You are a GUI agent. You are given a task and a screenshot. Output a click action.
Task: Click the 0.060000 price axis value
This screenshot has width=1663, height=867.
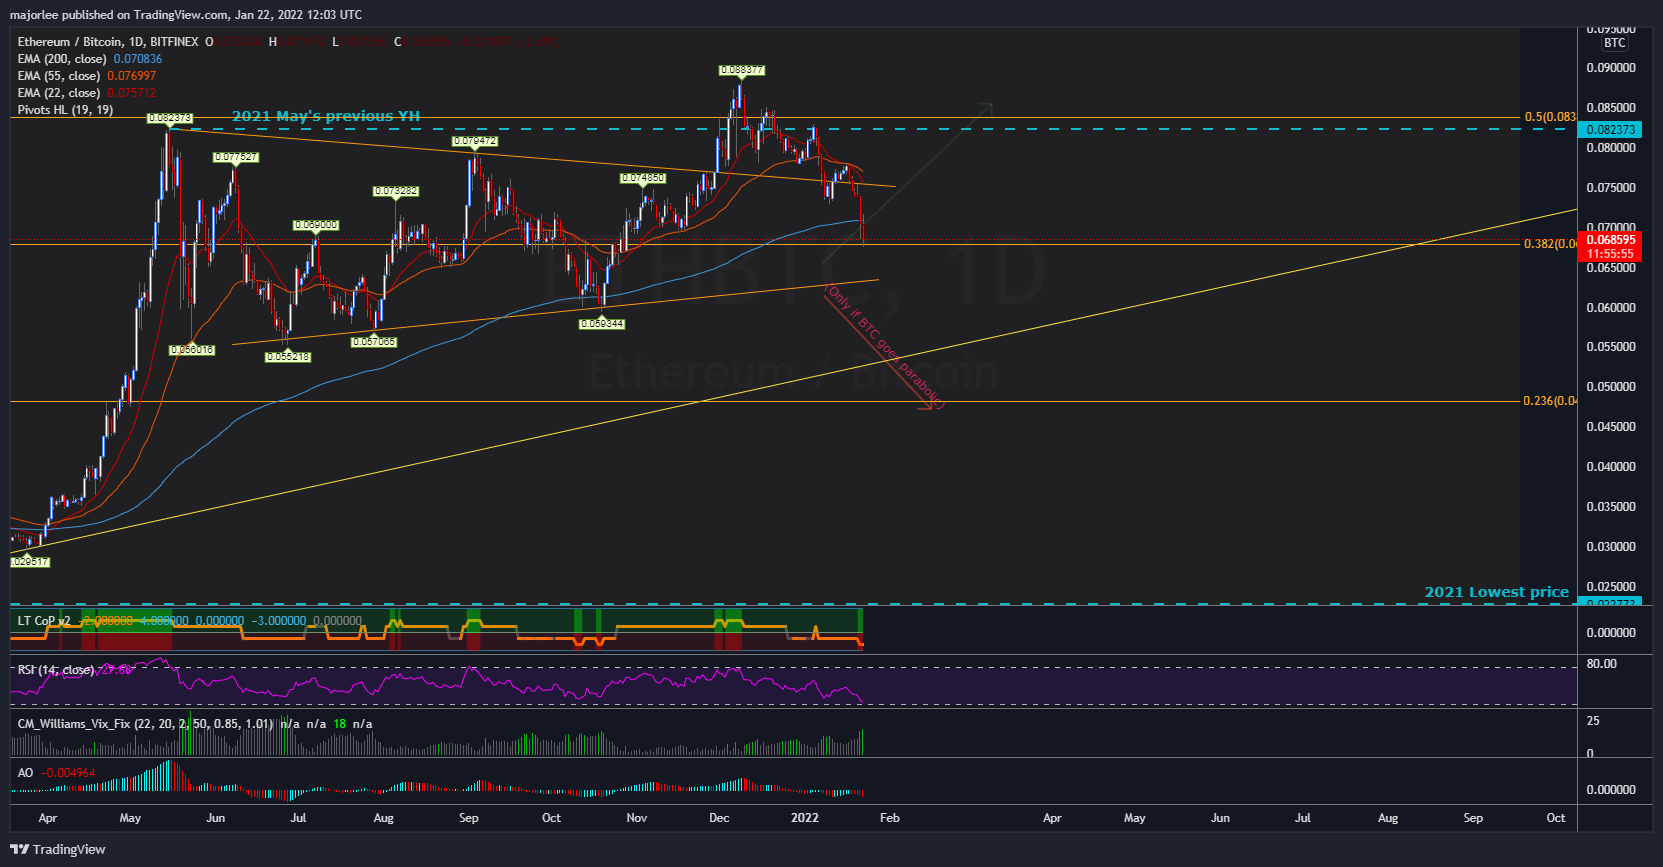1611,308
